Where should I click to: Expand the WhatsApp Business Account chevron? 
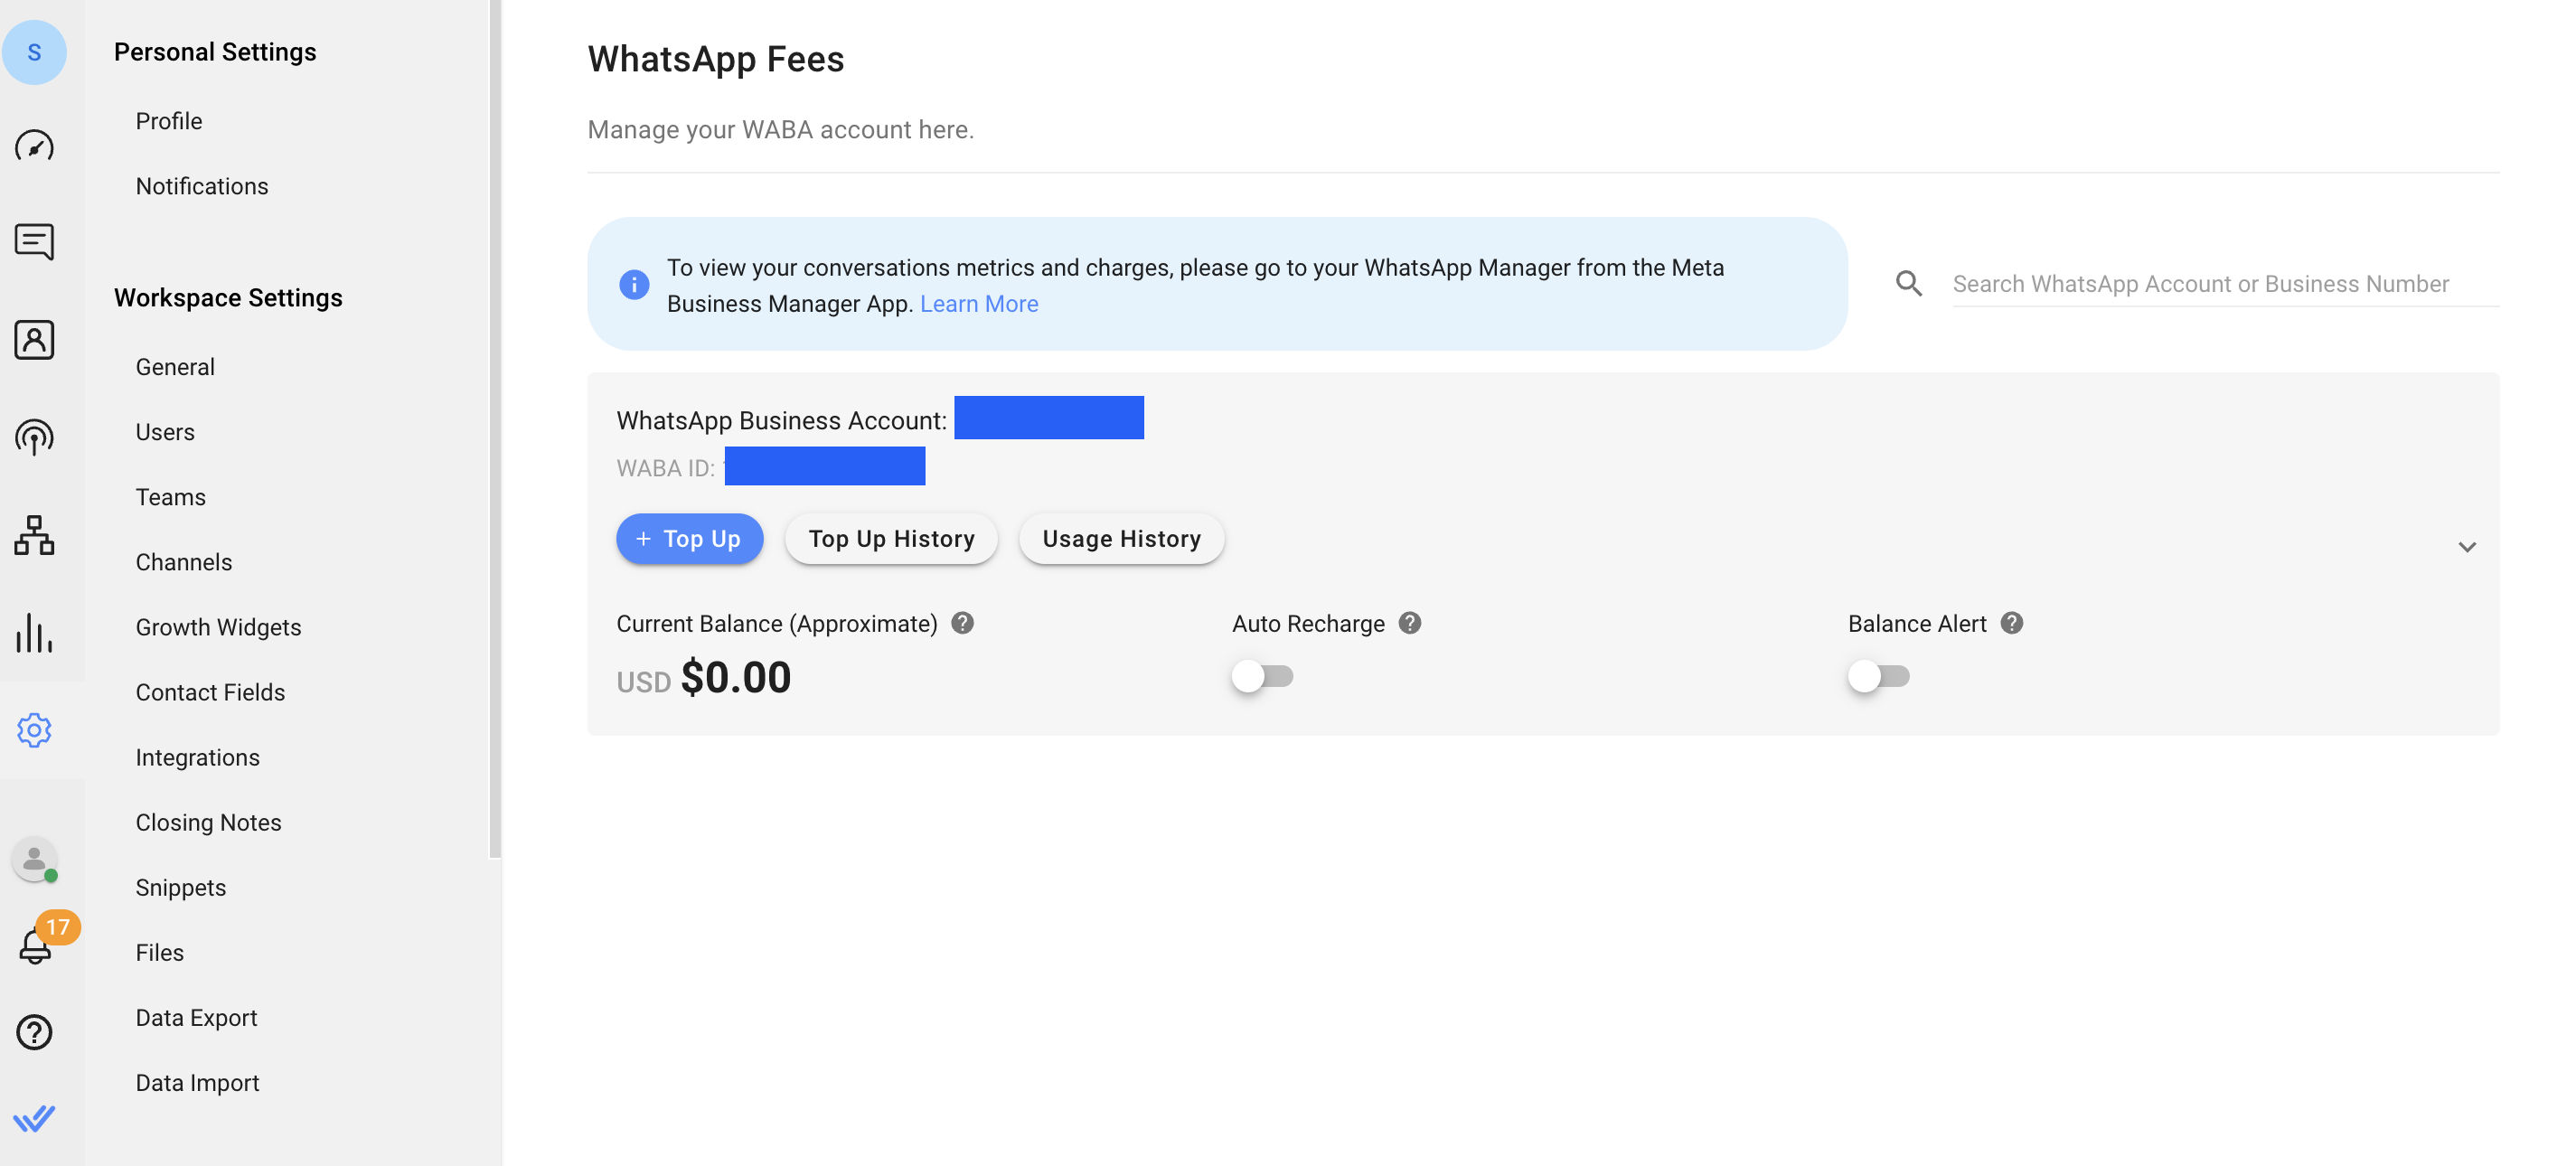[x=2467, y=547]
